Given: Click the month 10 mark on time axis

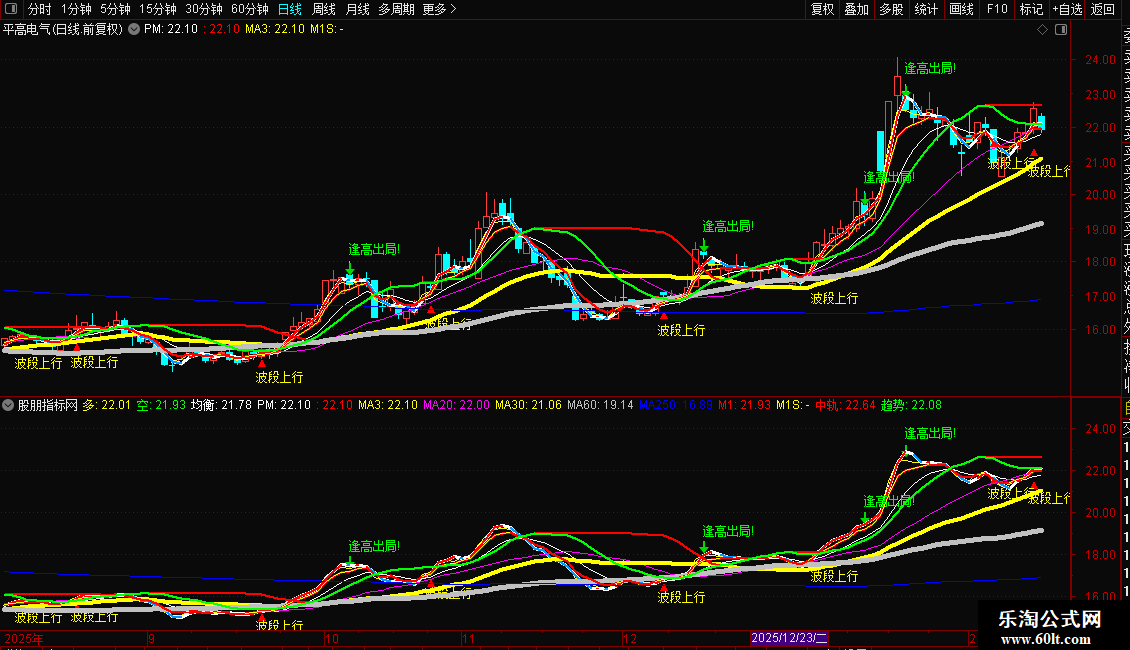Looking at the screenshot, I should 332,638.
